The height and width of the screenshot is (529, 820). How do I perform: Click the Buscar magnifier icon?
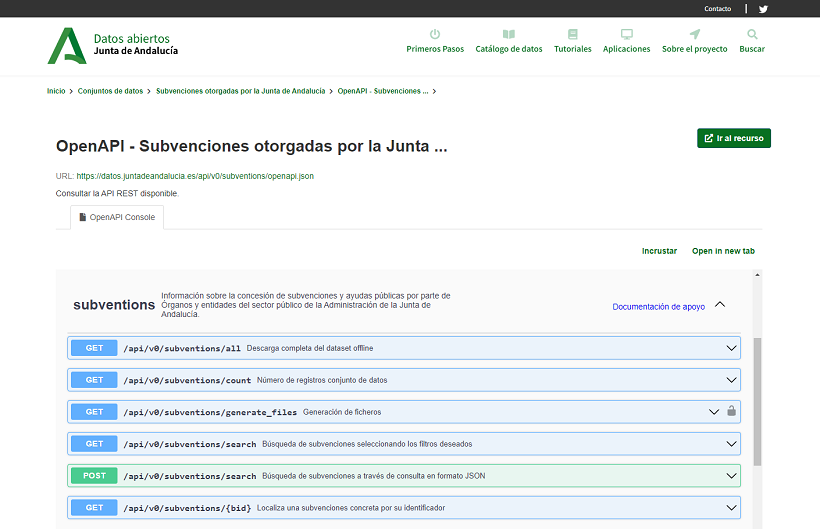coord(752,34)
